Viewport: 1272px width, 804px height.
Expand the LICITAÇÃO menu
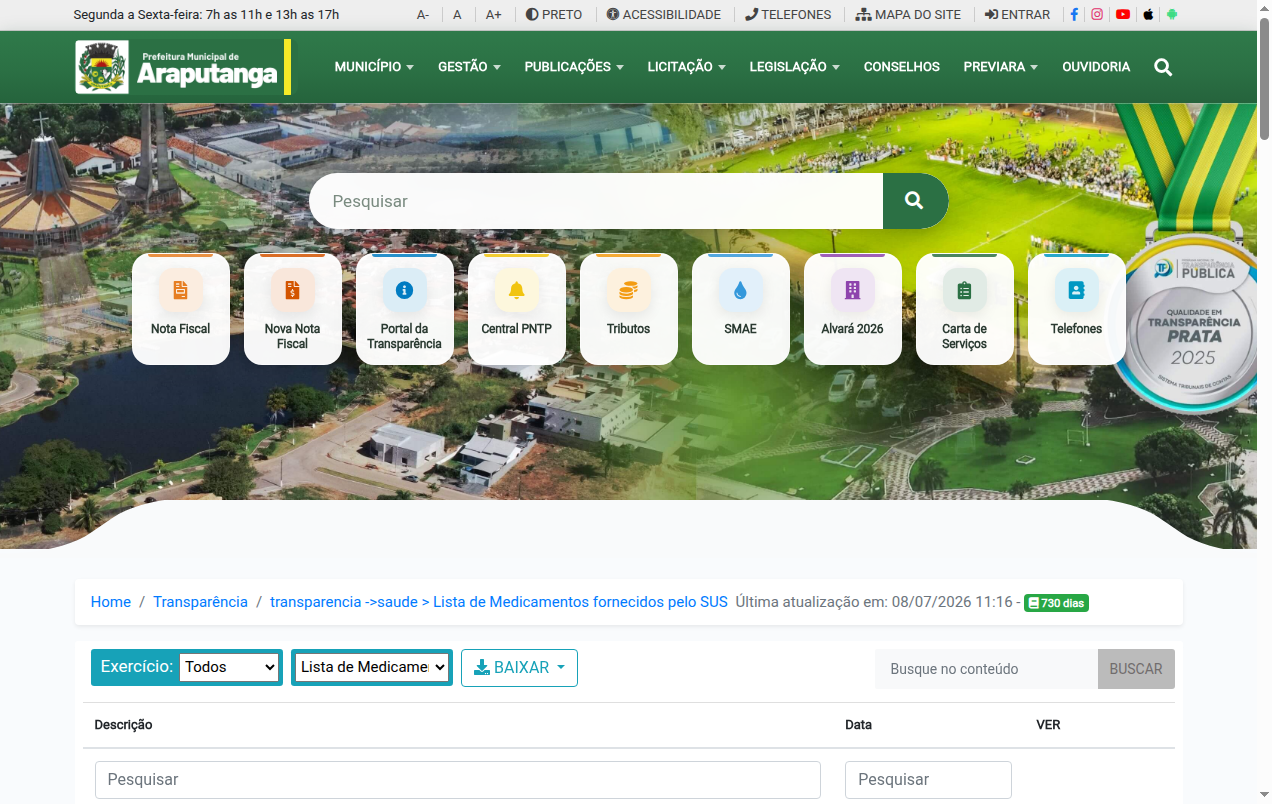pos(686,67)
